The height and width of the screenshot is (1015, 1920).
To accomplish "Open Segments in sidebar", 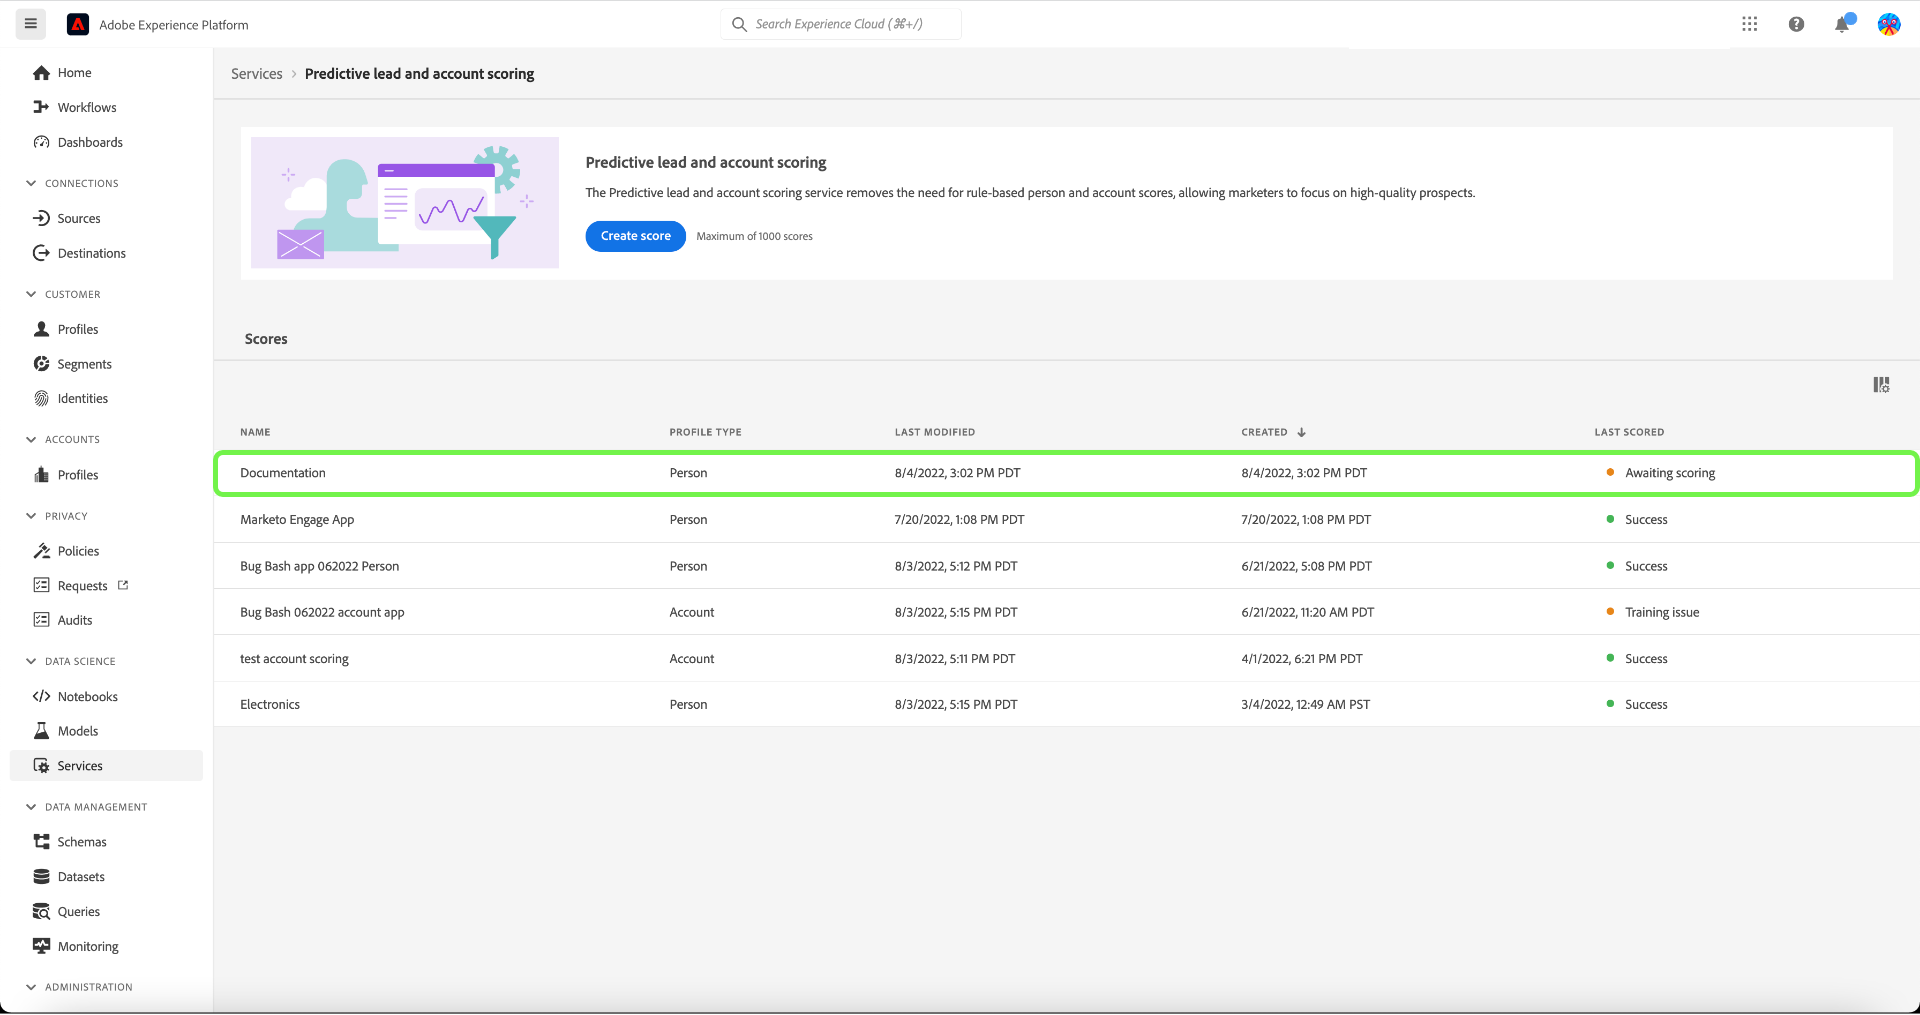I will pyautogui.click(x=85, y=364).
